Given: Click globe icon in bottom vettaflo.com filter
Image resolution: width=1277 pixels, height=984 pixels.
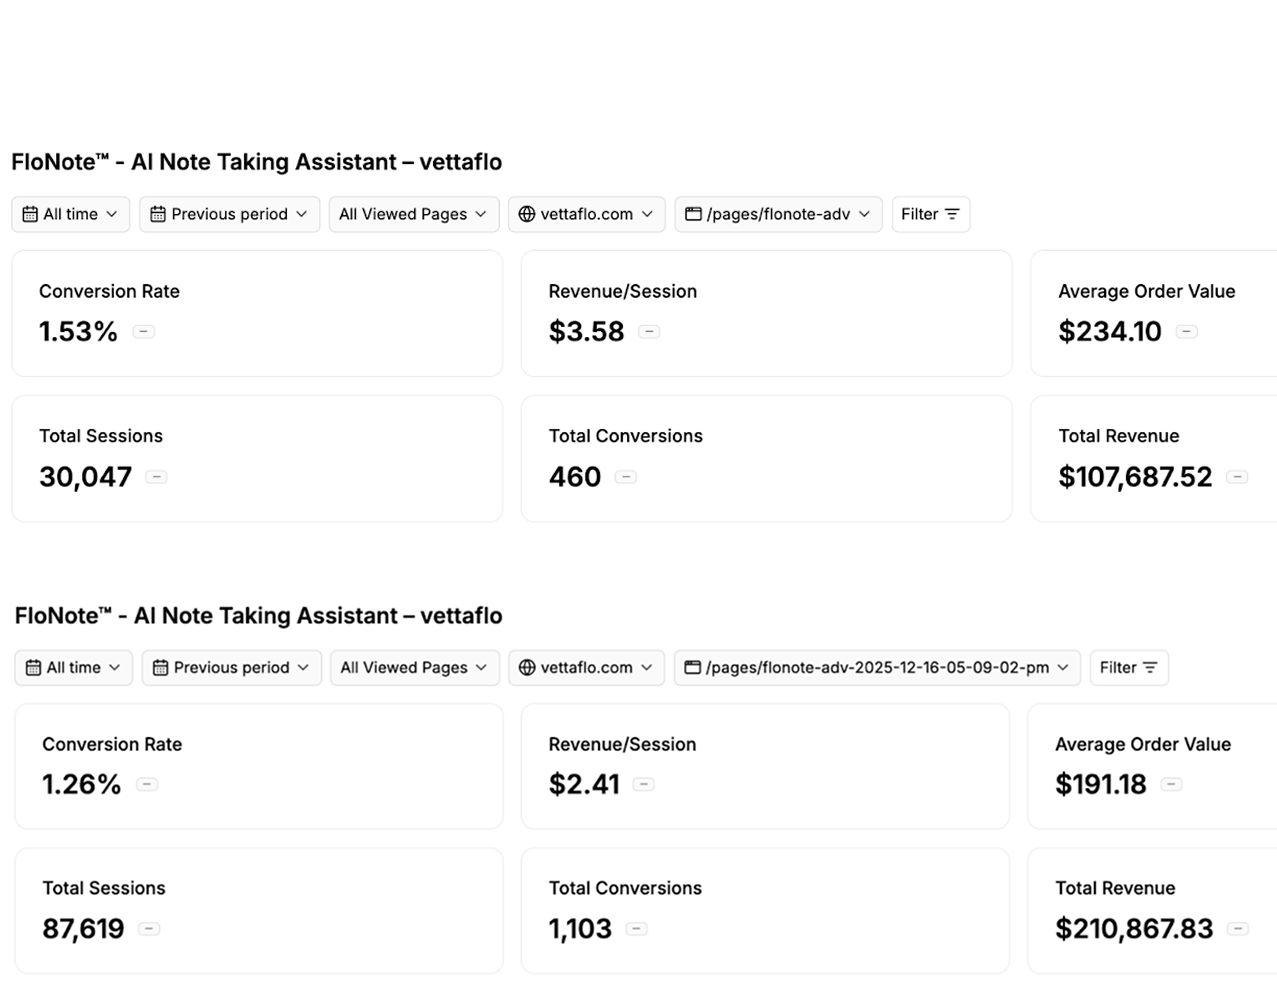Looking at the screenshot, I should tap(527, 668).
